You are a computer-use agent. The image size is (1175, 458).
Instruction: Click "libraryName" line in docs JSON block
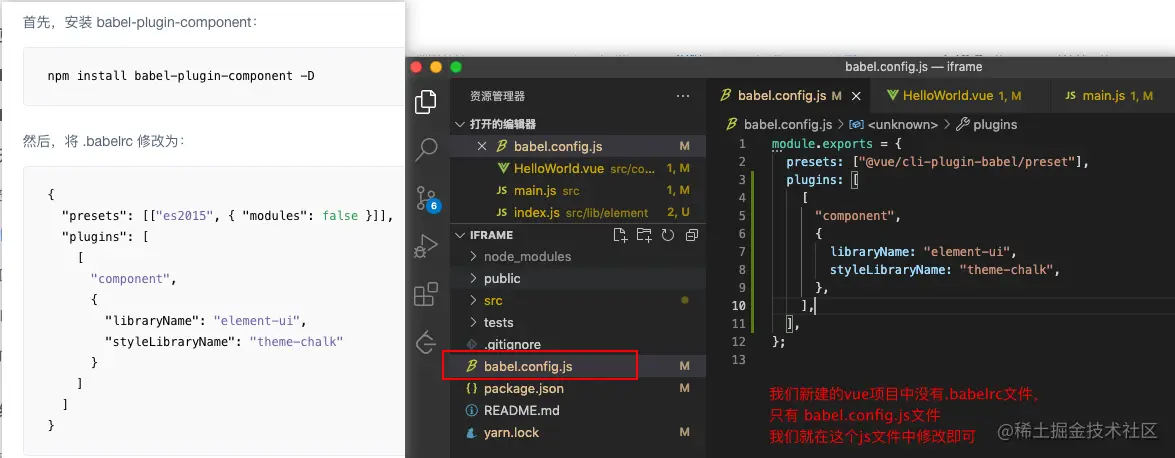click(206, 320)
